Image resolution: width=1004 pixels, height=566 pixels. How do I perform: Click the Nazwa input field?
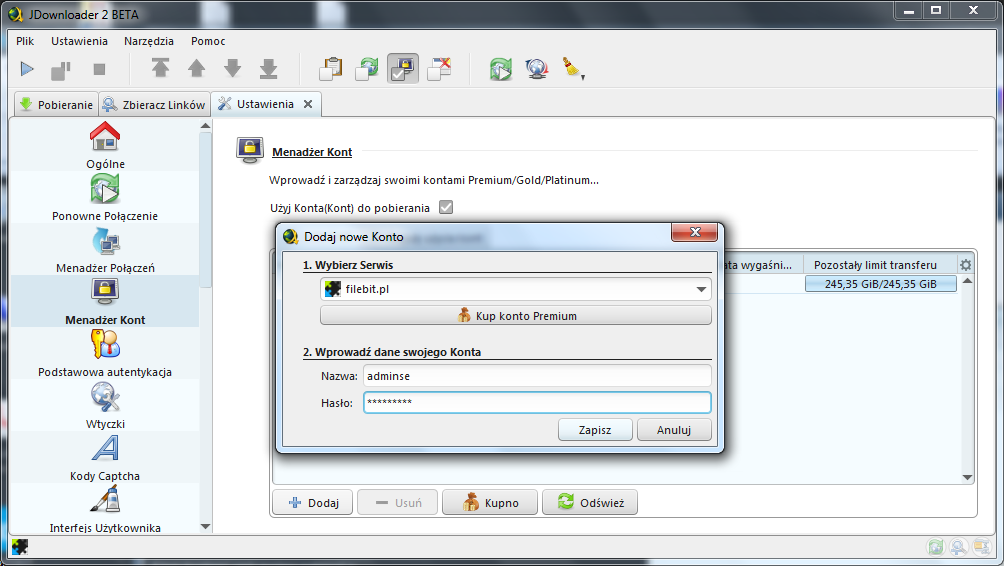537,376
